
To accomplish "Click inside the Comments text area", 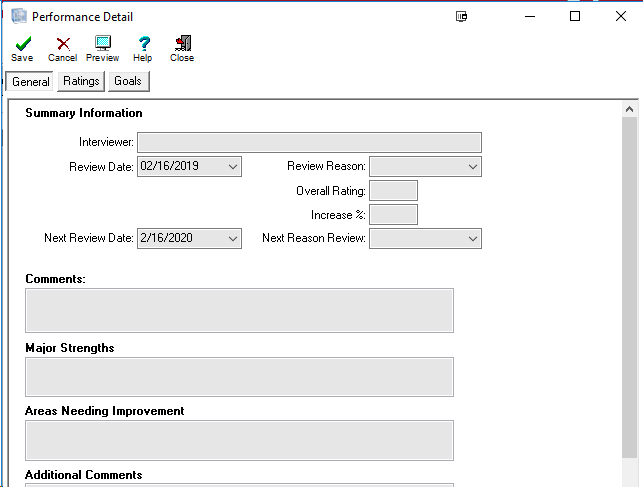I will (239, 310).
